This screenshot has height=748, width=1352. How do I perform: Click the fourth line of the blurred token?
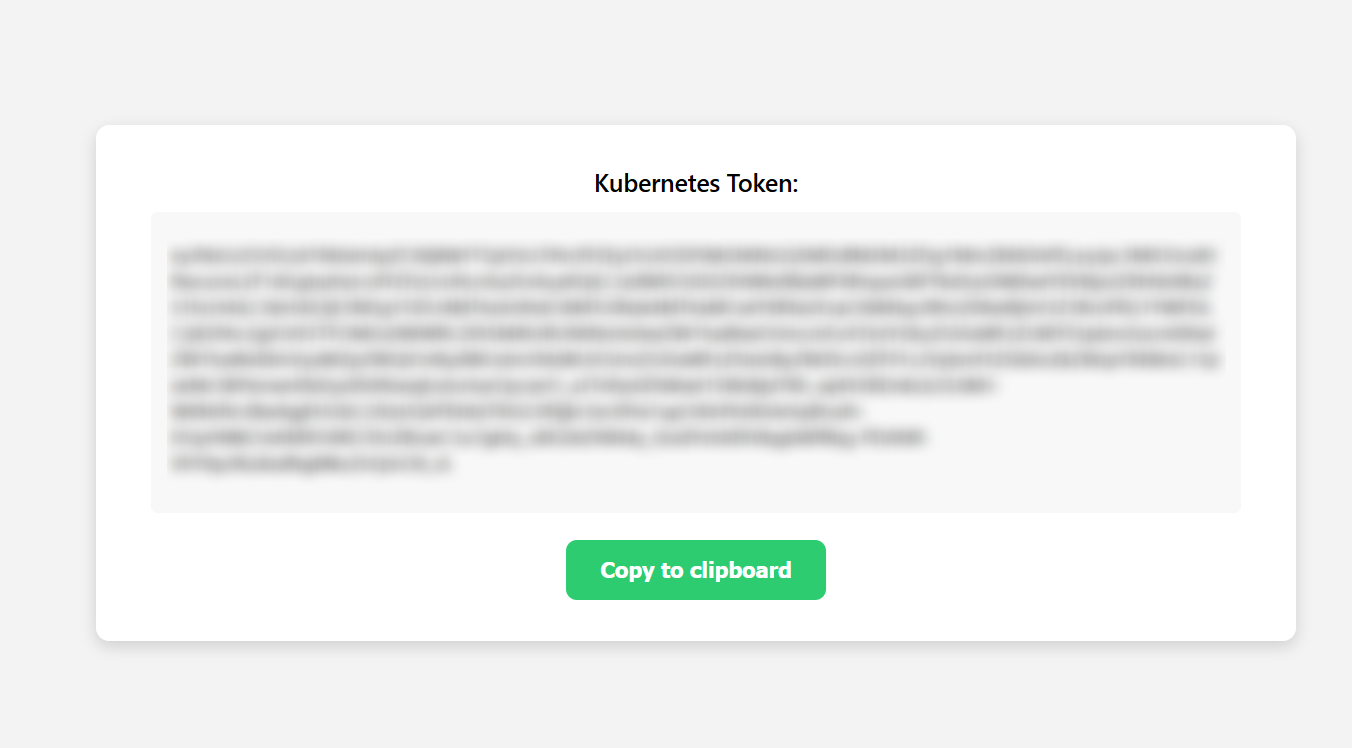695,333
